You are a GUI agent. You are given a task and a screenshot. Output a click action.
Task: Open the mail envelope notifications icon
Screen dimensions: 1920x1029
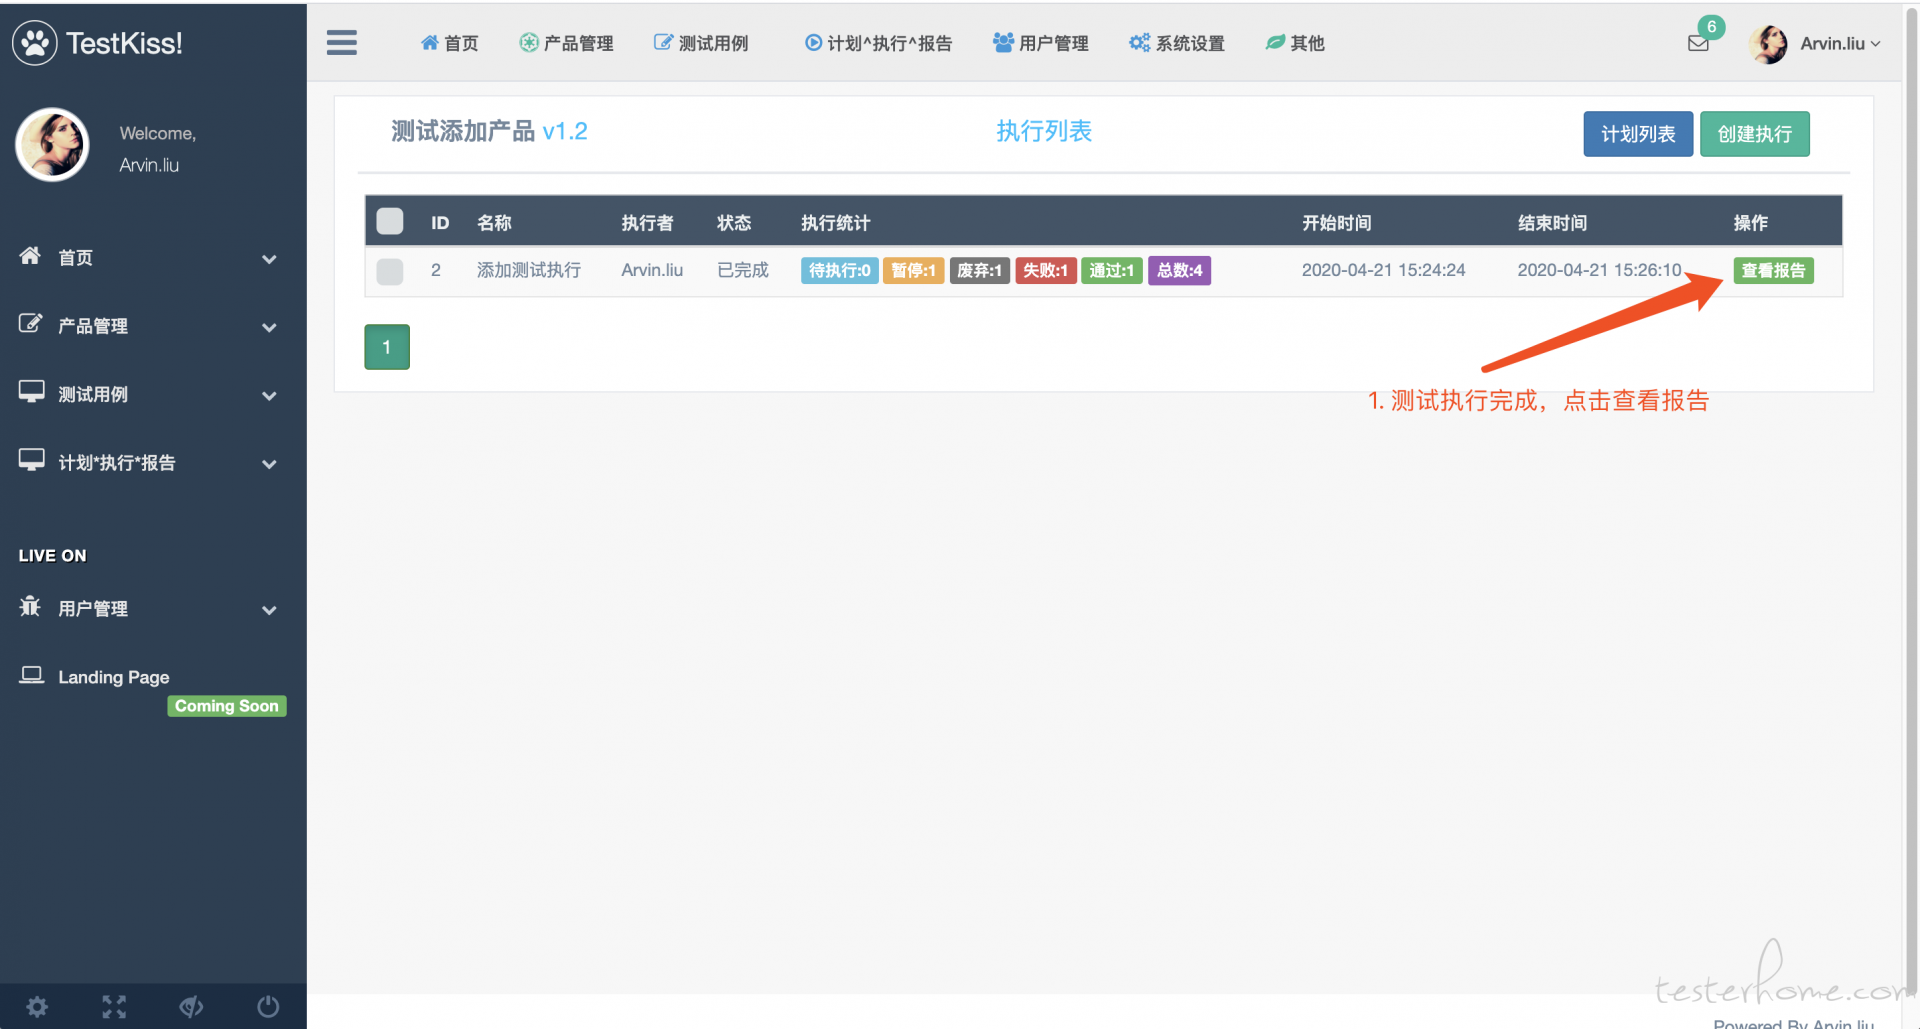pos(1698,43)
